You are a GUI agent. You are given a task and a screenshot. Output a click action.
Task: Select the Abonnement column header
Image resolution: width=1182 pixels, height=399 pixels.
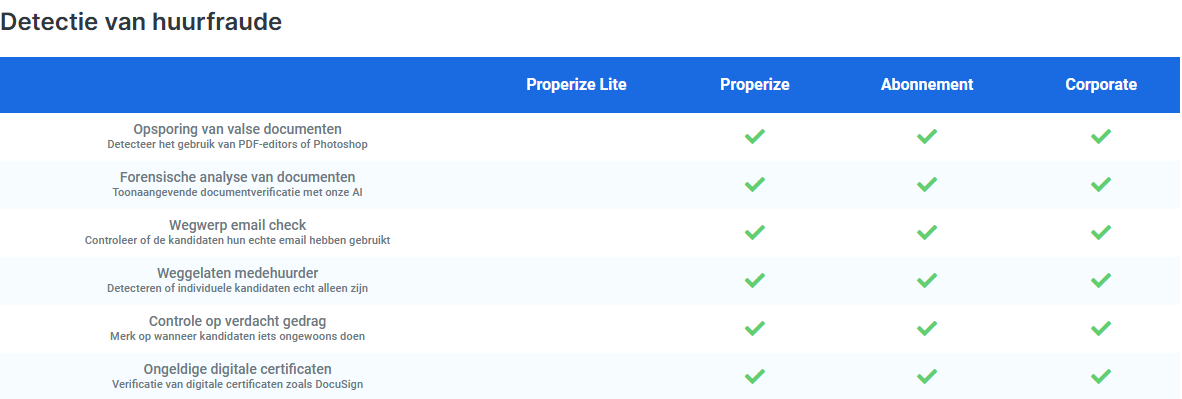[x=927, y=84]
